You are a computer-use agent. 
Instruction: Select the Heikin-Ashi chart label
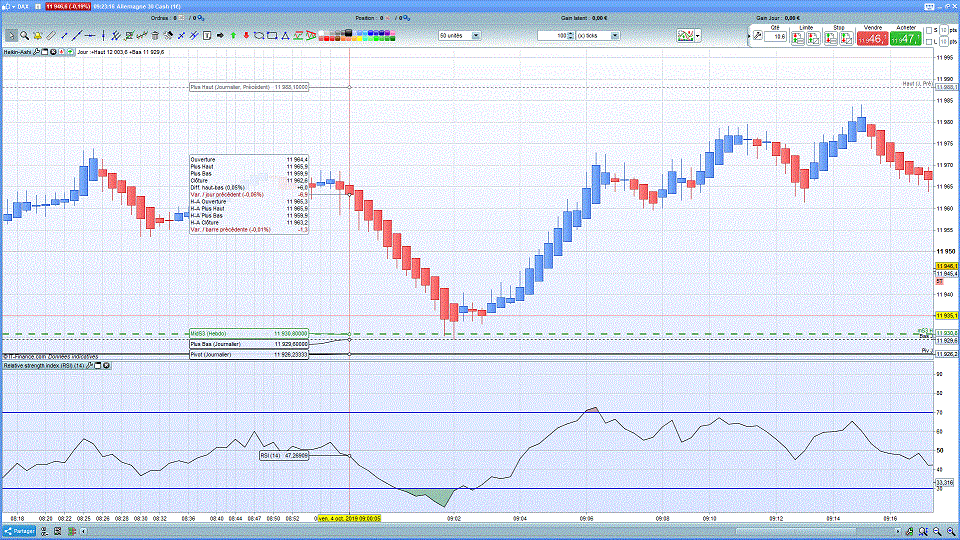pyautogui.click(x=17, y=52)
